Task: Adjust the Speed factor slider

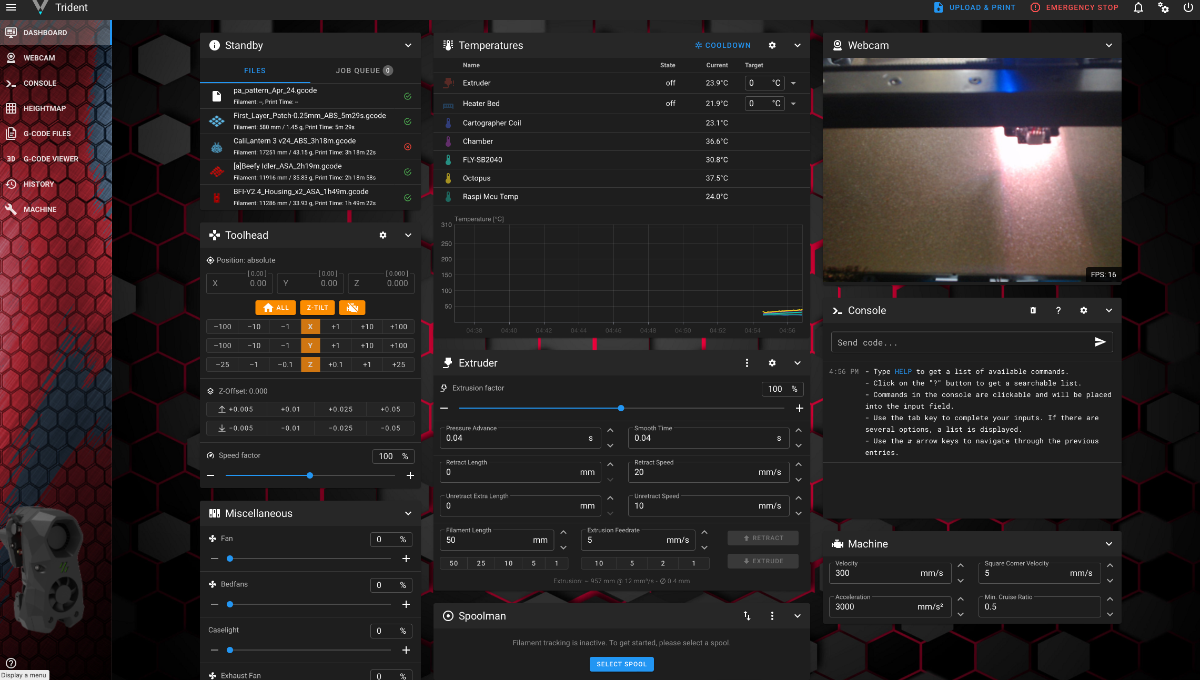Action: pyautogui.click(x=310, y=475)
